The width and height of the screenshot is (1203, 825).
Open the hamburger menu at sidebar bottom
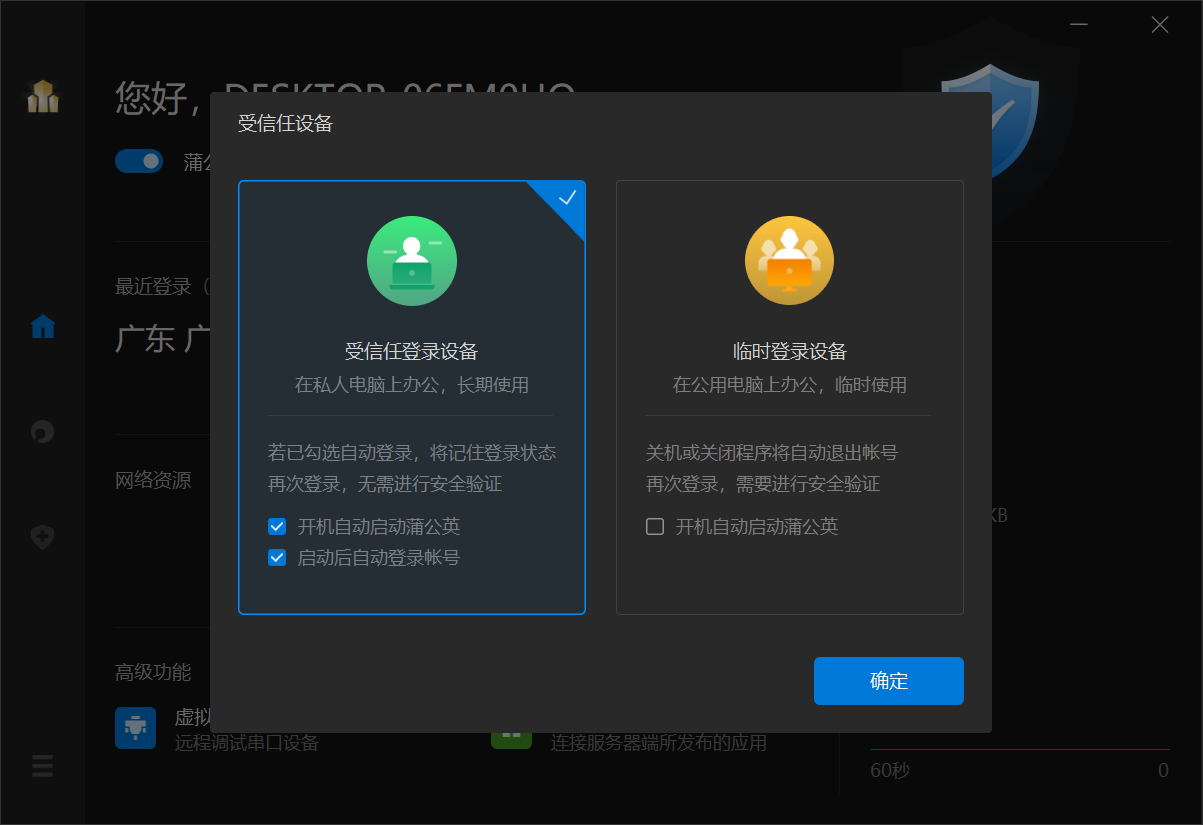click(43, 766)
